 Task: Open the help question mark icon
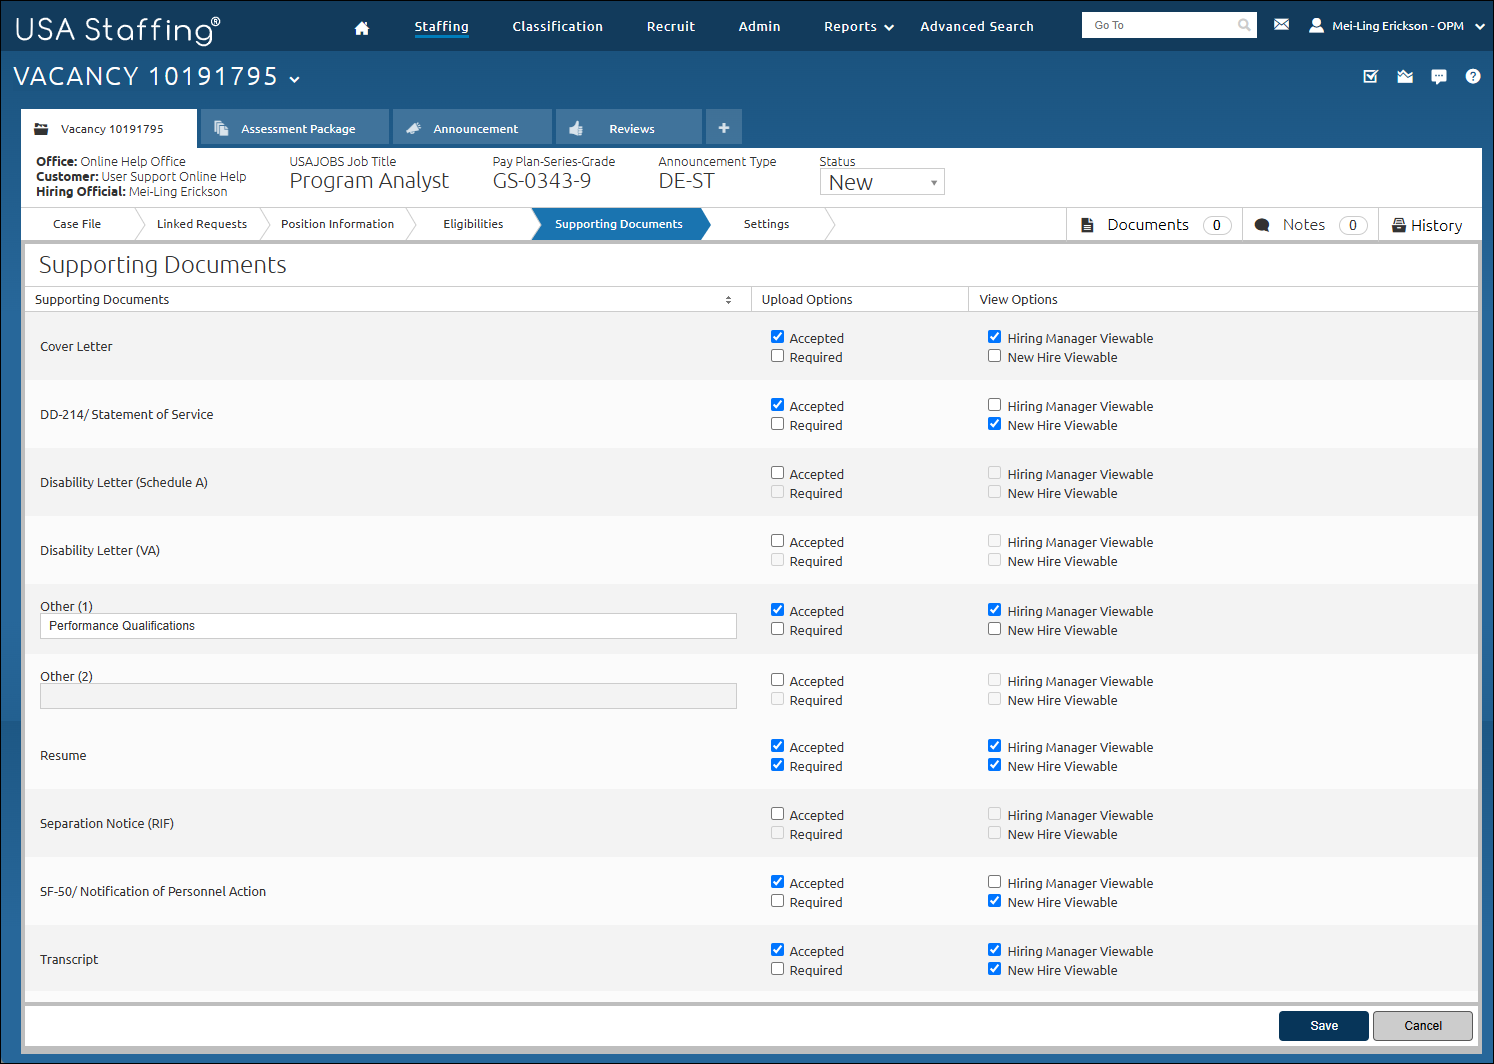coord(1473,76)
